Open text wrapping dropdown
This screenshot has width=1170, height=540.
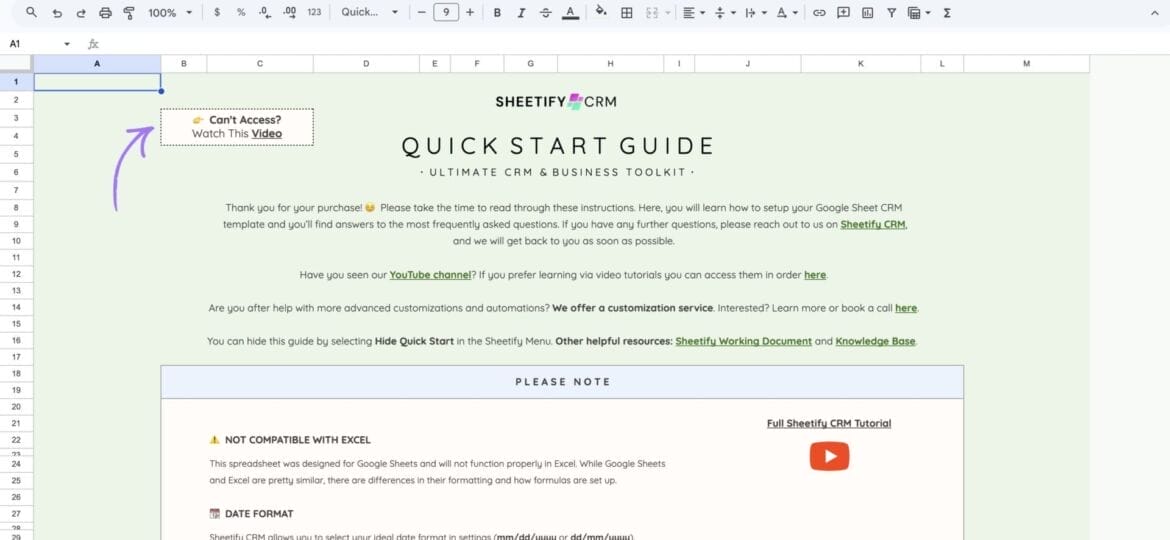tap(756, 13)
